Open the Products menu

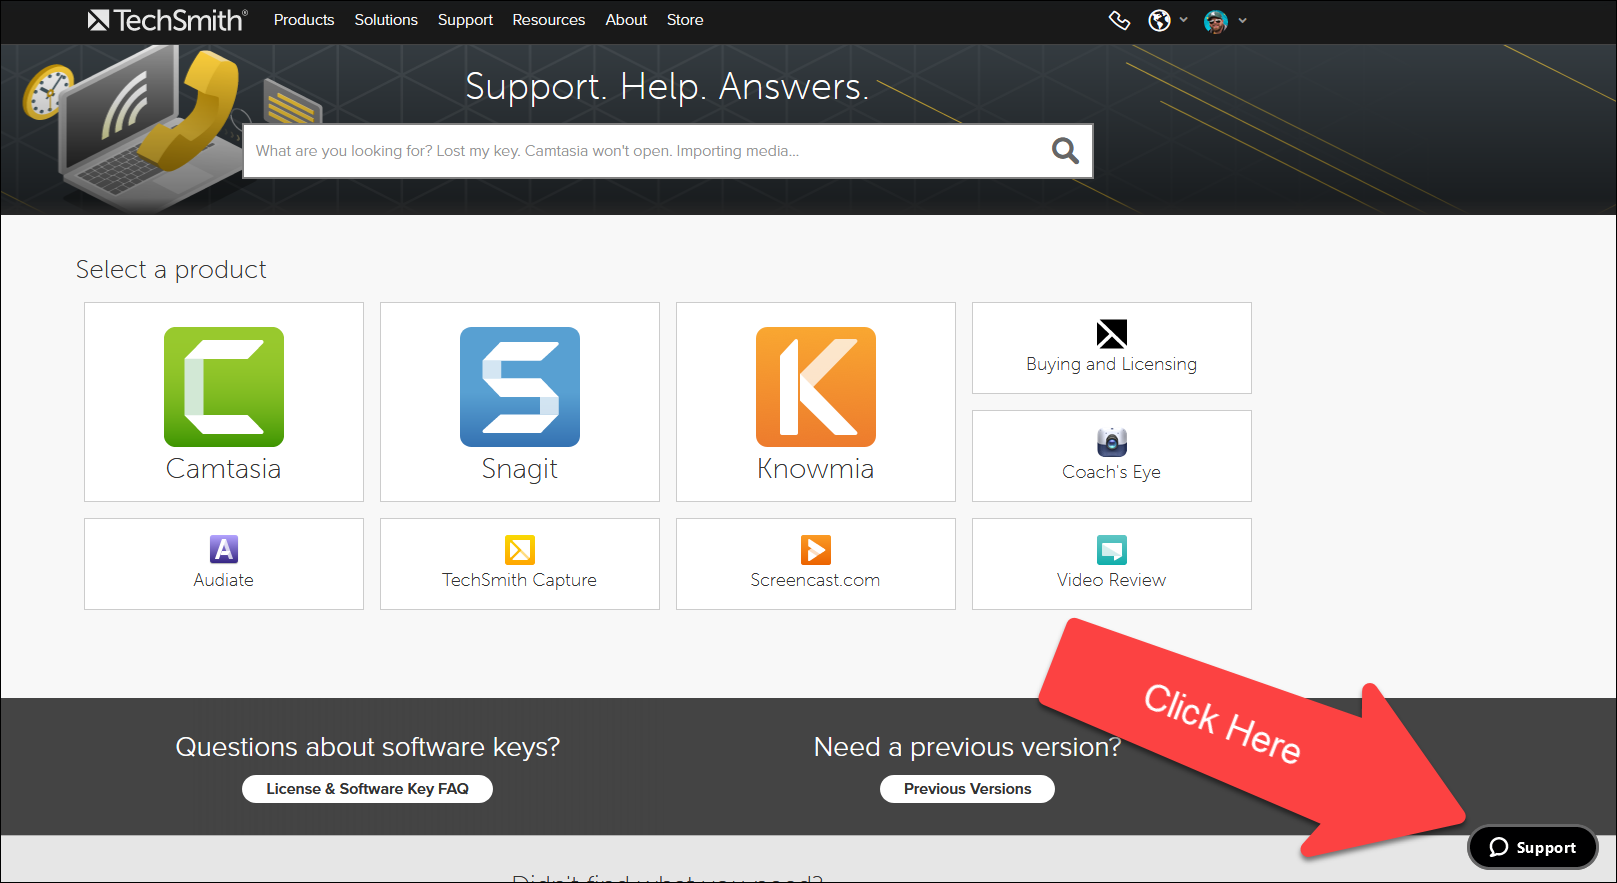click(x=304, y=20)
